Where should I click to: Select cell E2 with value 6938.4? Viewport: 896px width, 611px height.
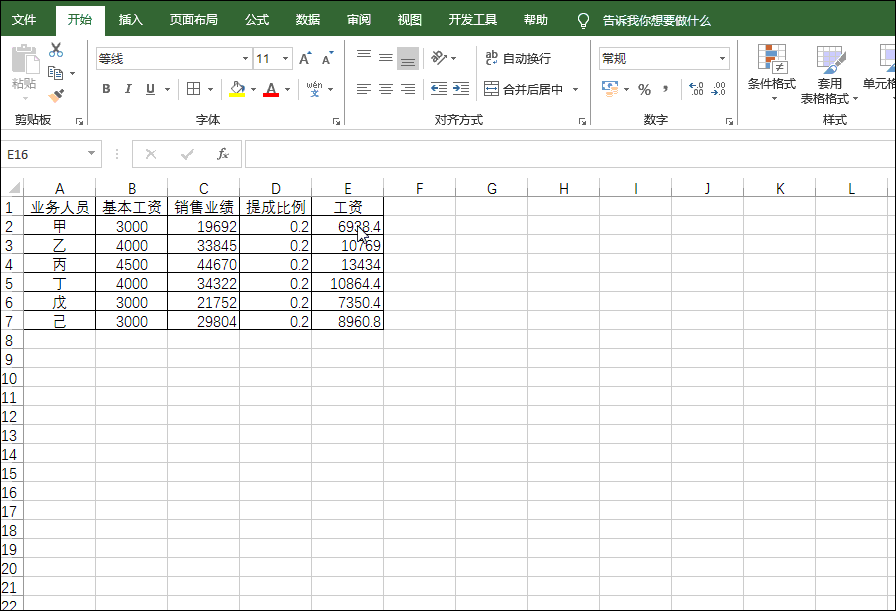pos(347,226)
